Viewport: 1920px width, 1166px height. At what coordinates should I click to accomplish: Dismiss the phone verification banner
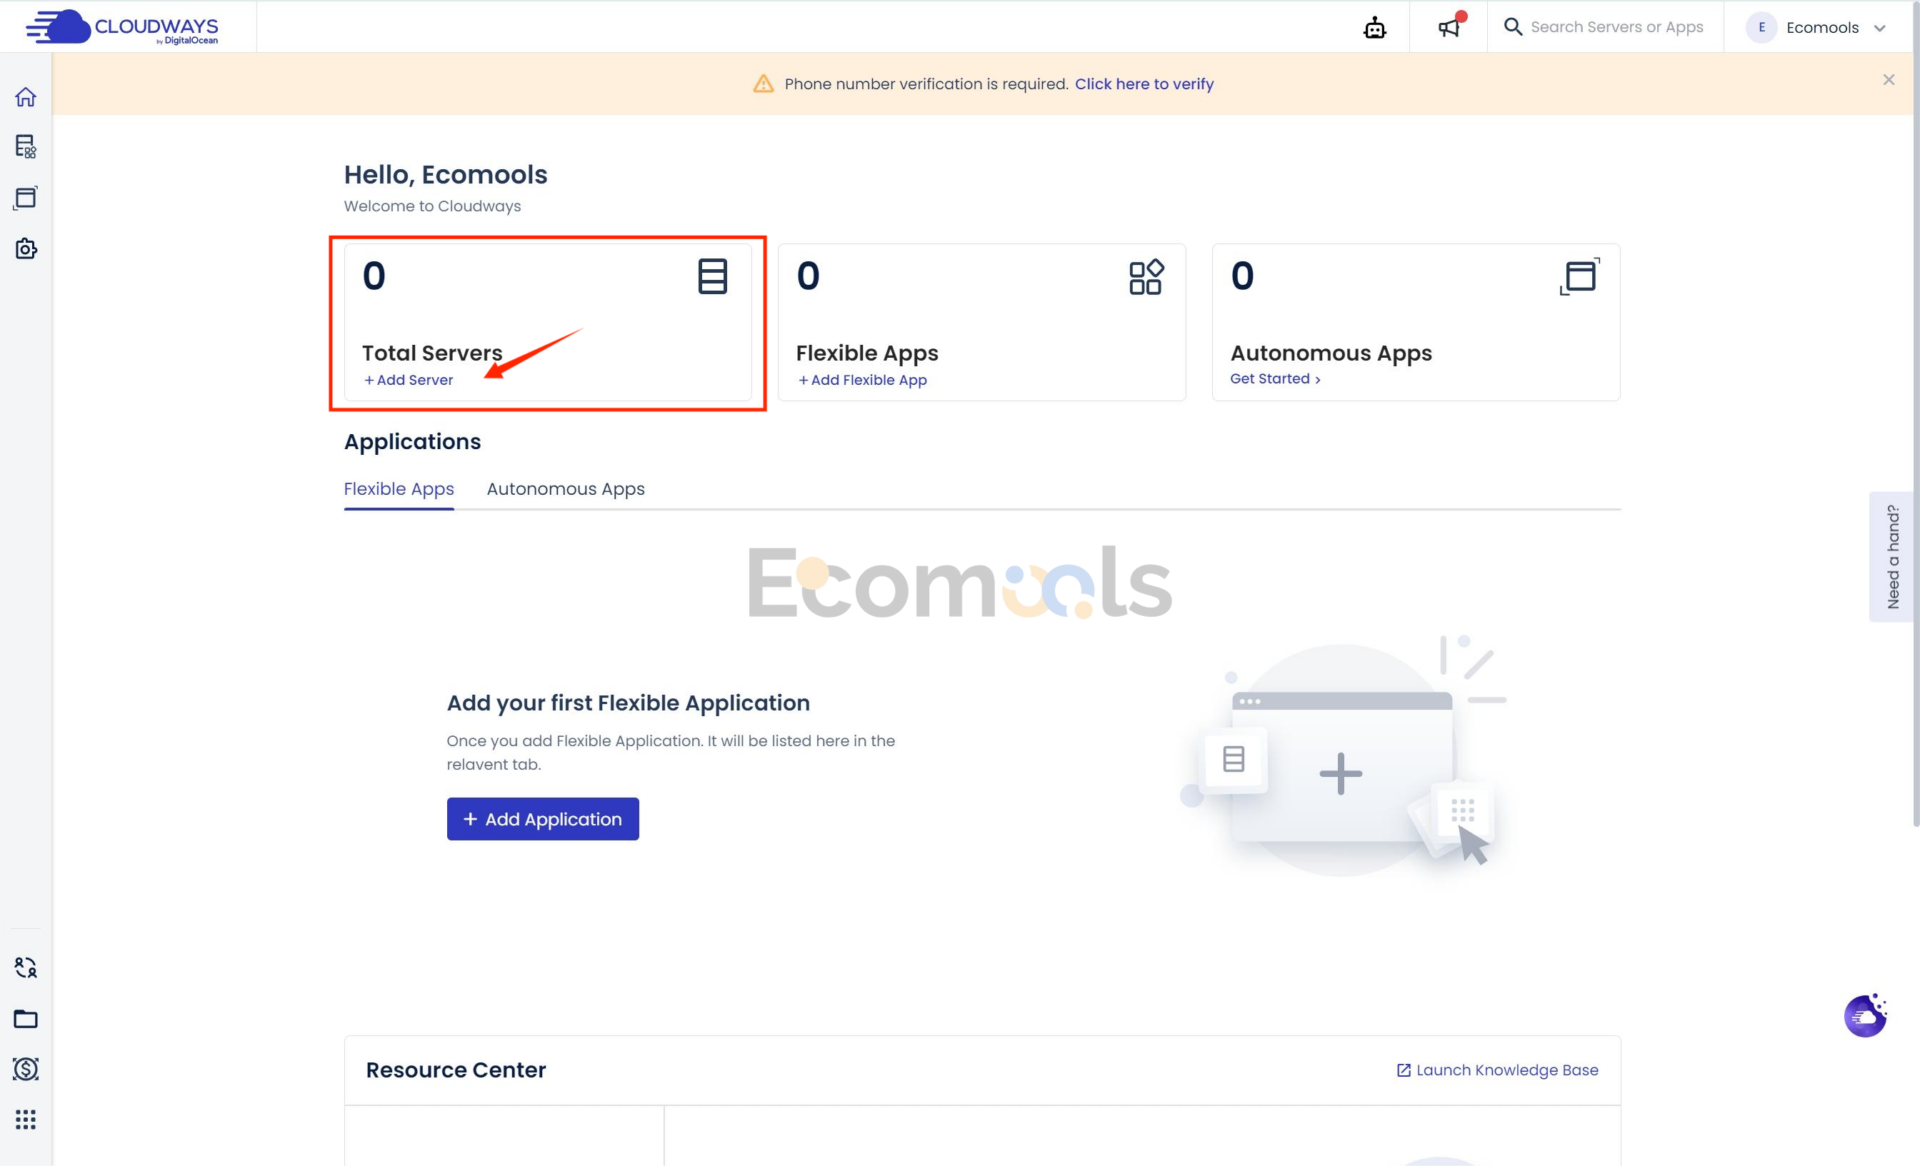point(1888,80)
